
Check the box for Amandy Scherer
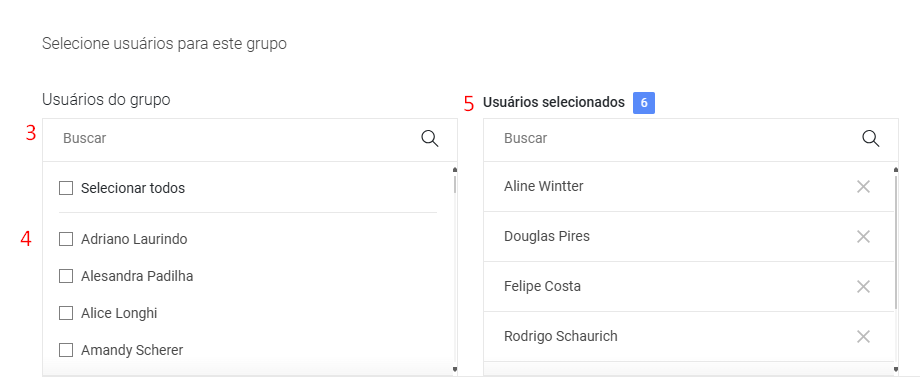click(66, 351)
